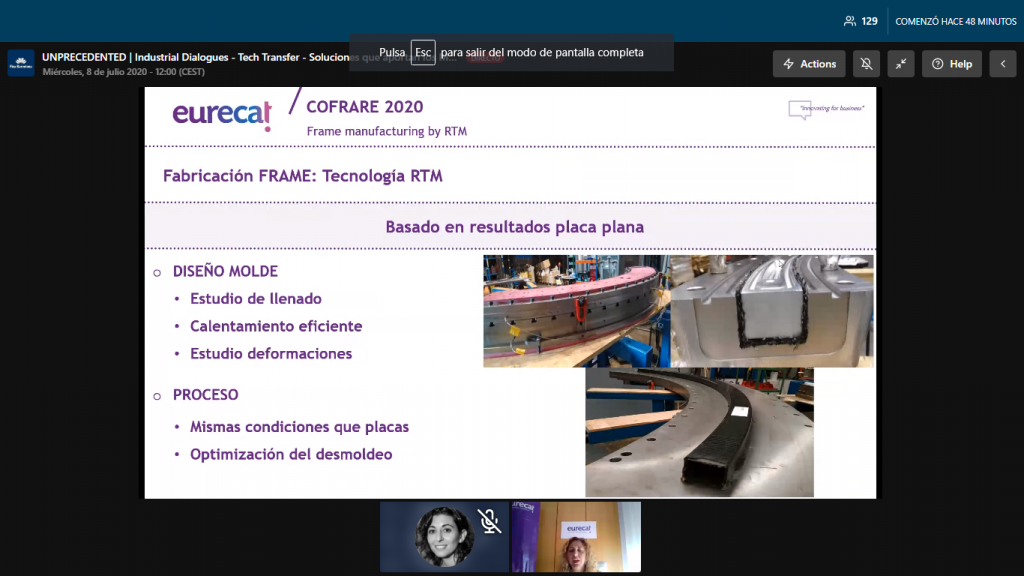Click the event date Miércoles, 8 de julio 2020
Viewport: 1024px width, 576px height.
[123, 72]
